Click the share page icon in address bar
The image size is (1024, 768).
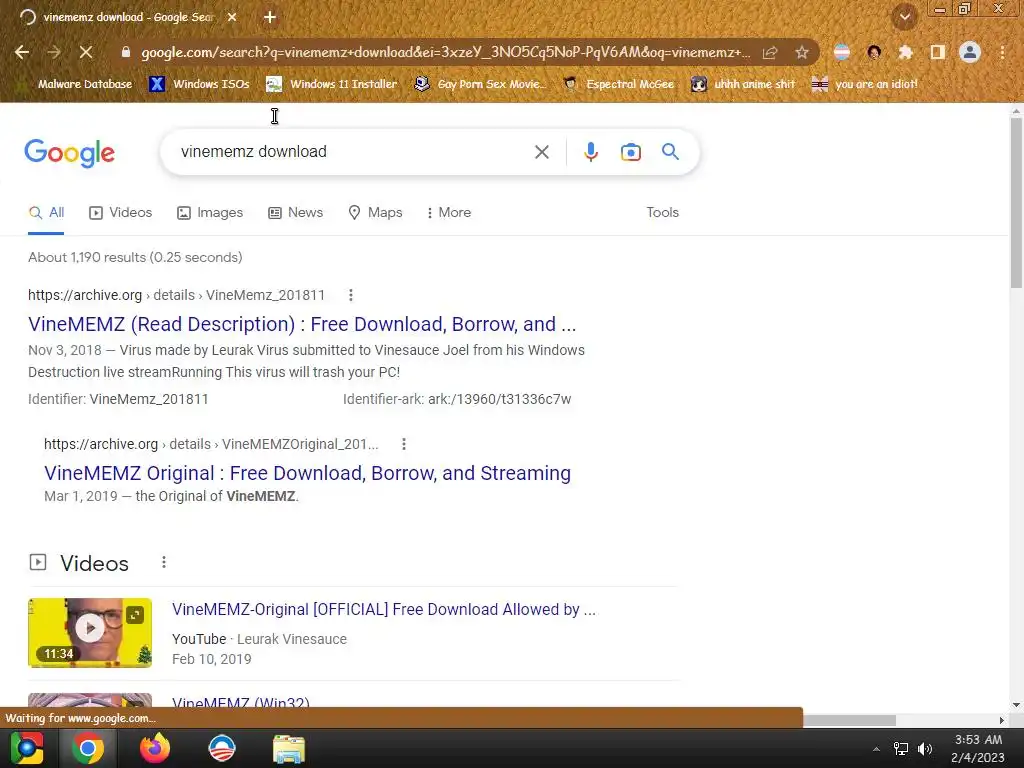click(x=770, y=52)
